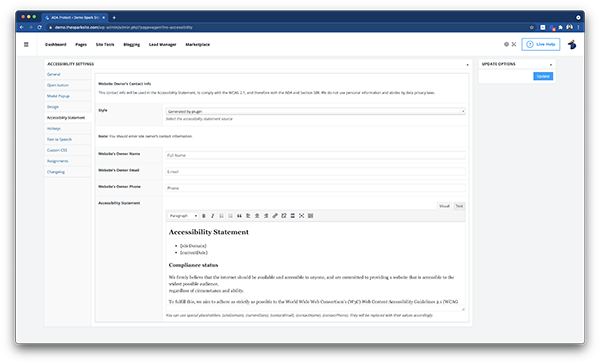Screen dimensions: 600x364
Task: Switch to the Open button tab
Action: [x=58, y=85]
